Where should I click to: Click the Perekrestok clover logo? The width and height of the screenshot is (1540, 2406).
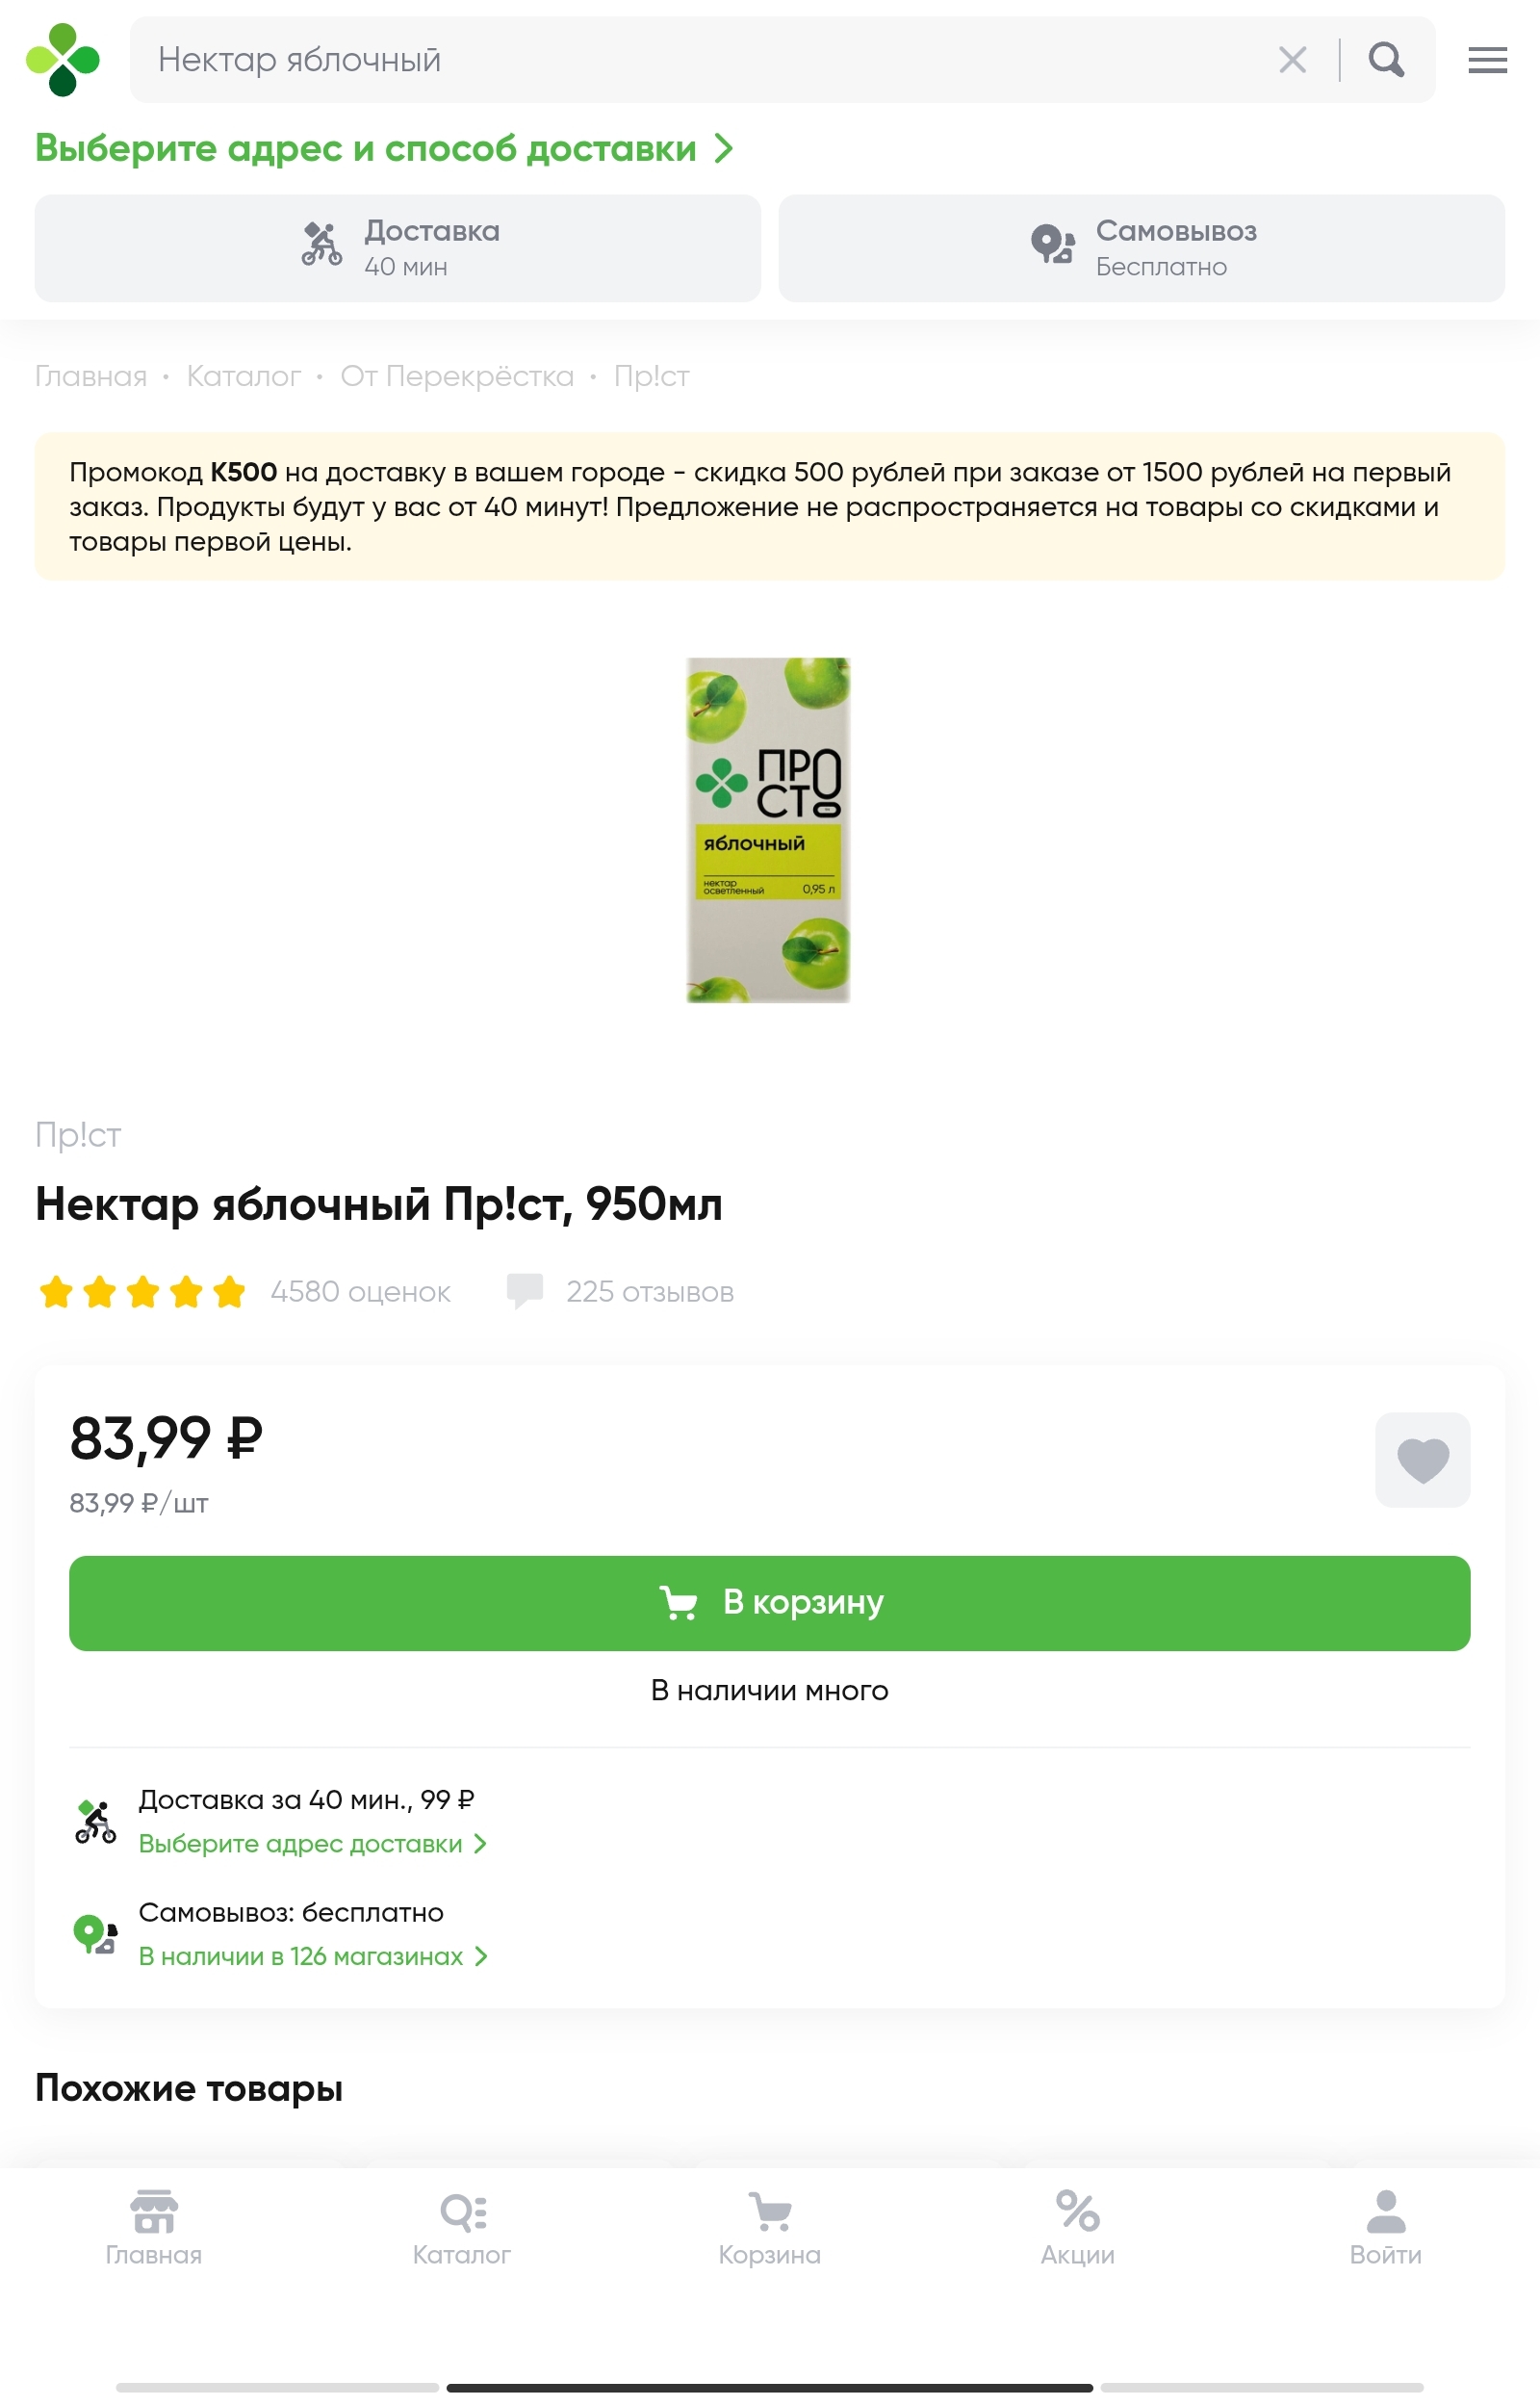coord(63,60)
